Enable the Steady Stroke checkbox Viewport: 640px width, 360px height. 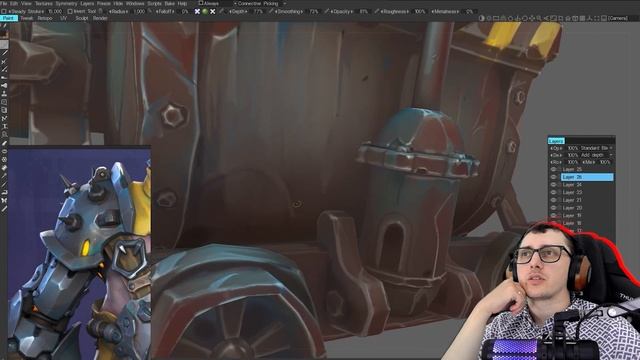(4, 11)
